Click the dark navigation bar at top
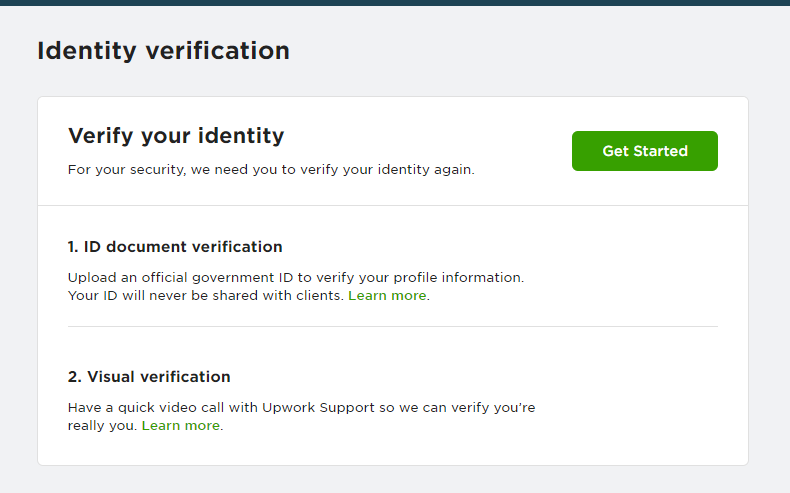This screenshot has width=790, height=493. 395,3
